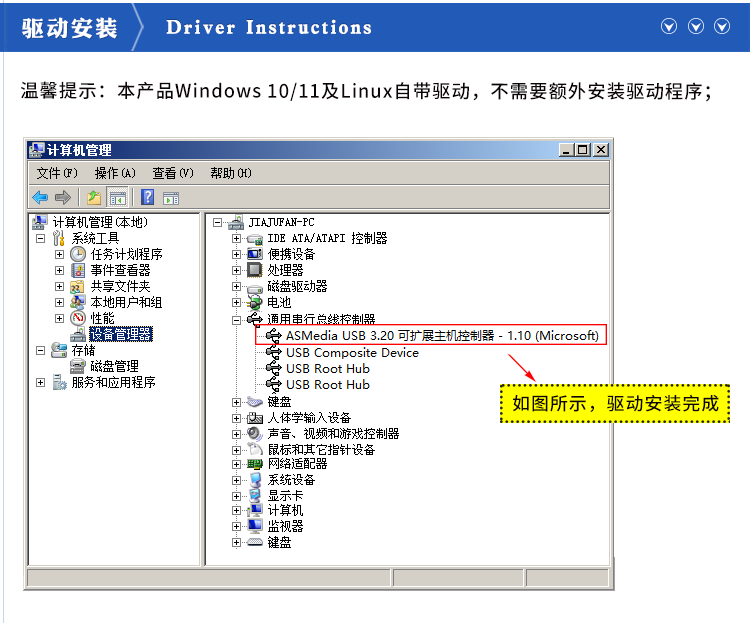
Task: Expand the 系统设备 node
Action: (x=236, y=480)
